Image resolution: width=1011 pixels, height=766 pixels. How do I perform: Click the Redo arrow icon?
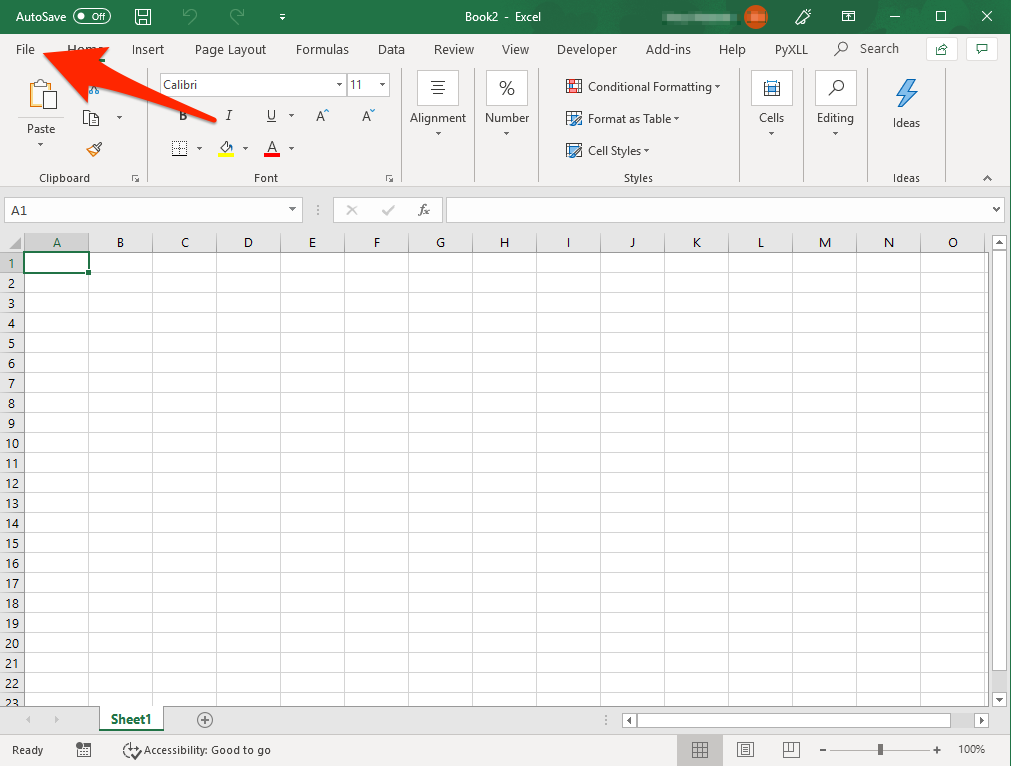click(x=237, y=17)
